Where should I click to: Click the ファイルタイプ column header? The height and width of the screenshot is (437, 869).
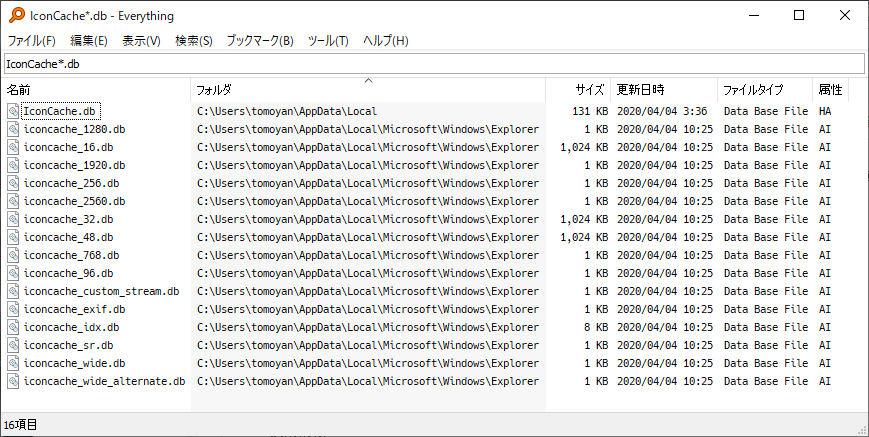point(765,90)
